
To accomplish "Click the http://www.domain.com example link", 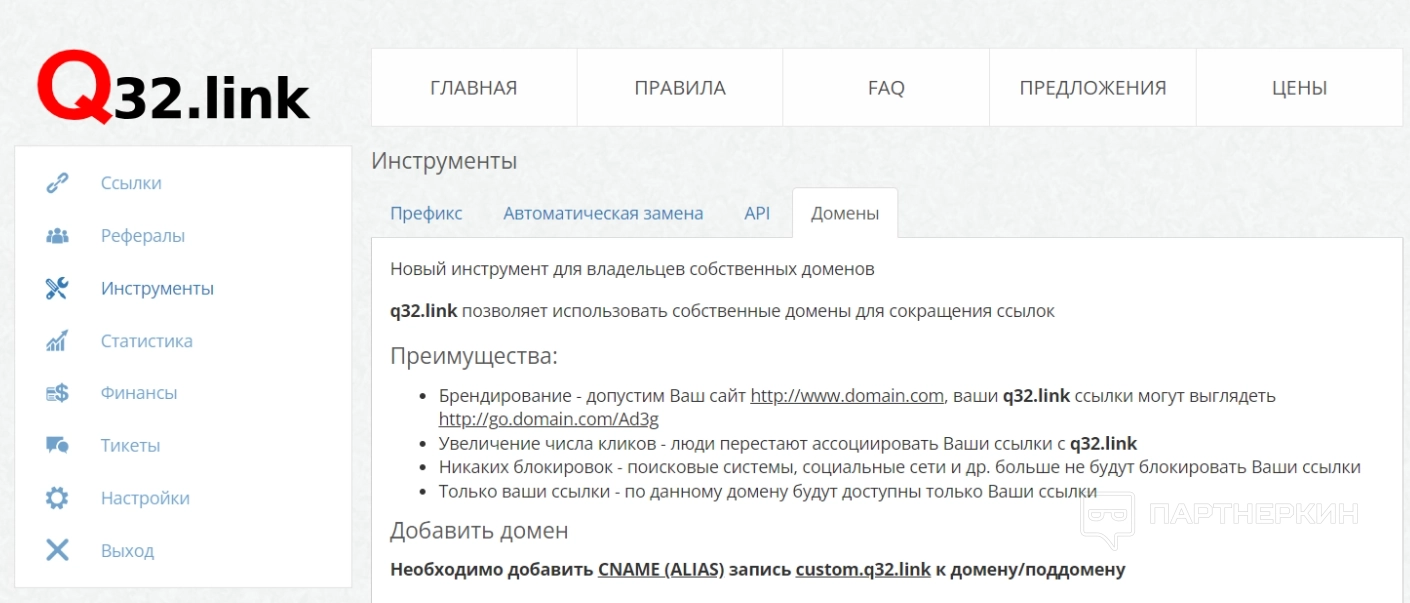I will pyautogui.click(x=847, y=395).
